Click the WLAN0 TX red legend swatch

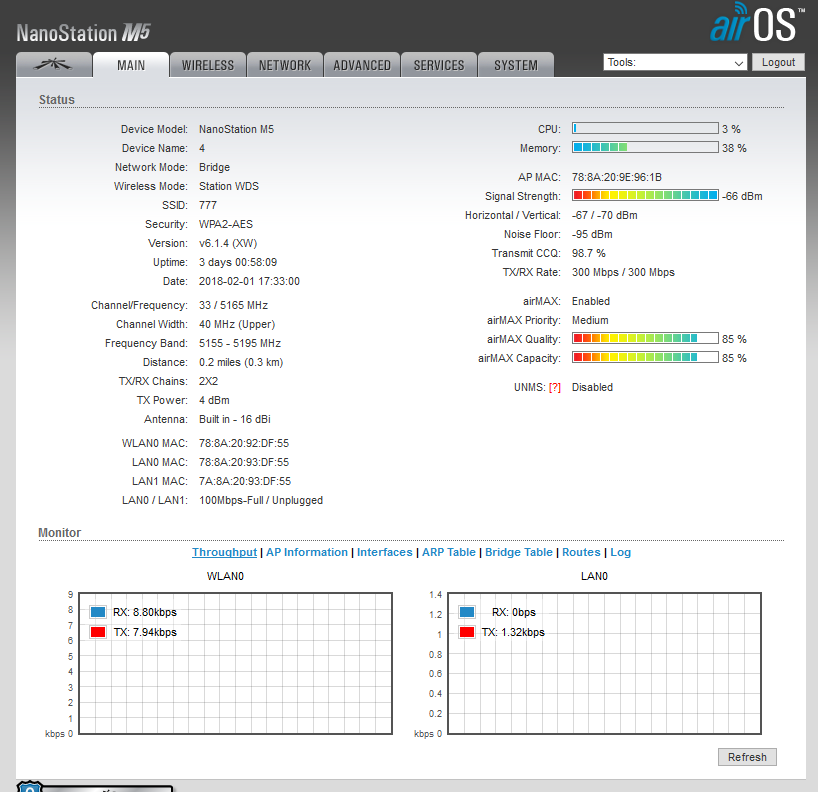click(98, 632)
